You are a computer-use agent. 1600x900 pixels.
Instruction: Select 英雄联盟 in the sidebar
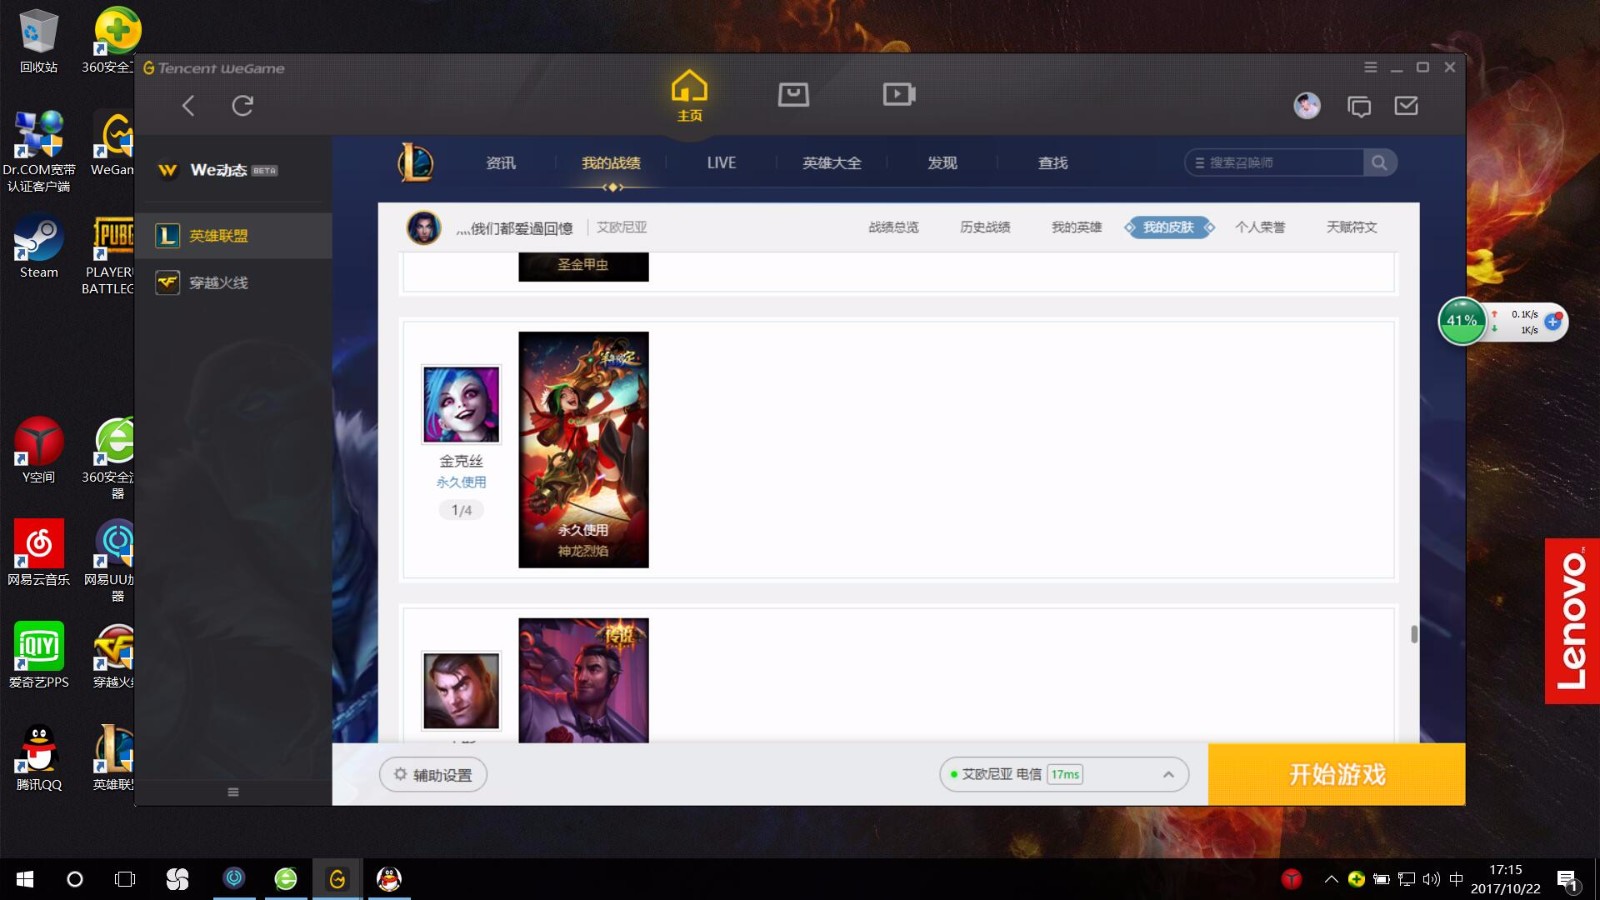pyautogui.click(x=234, y=236)
